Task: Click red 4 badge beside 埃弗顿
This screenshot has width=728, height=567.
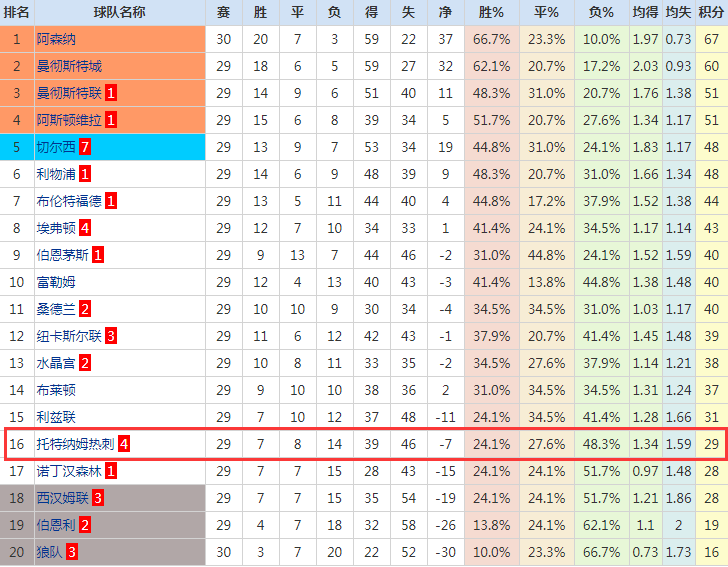Action: pyautogui.click(x=84, y=228)
